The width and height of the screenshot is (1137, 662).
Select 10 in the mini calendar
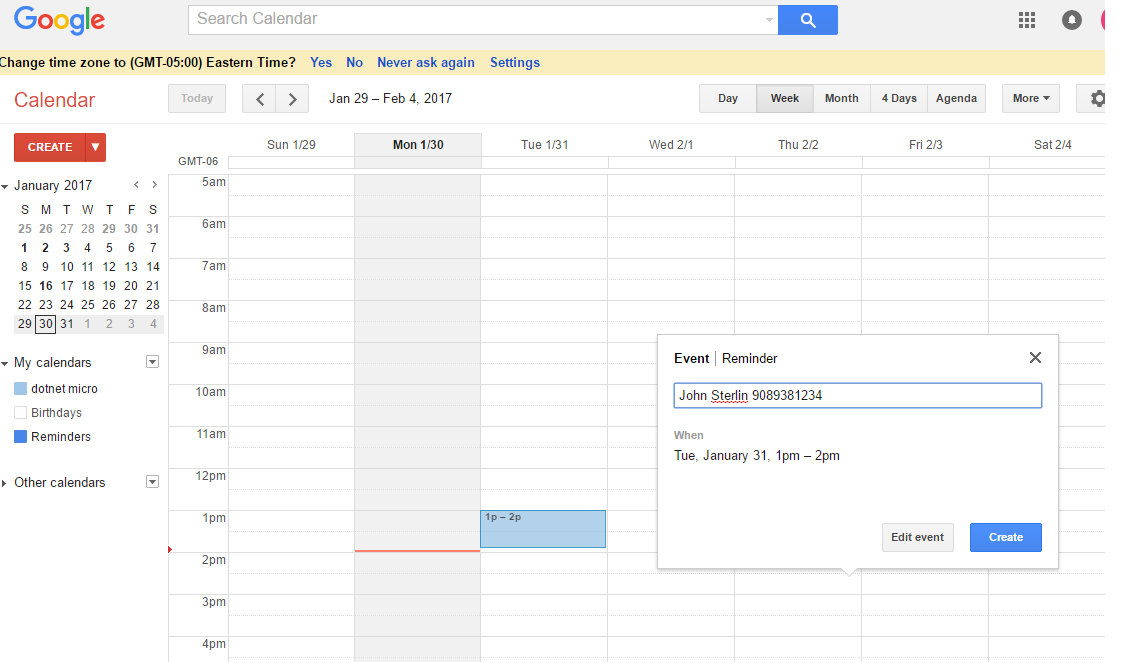click(x=67, y=267)
